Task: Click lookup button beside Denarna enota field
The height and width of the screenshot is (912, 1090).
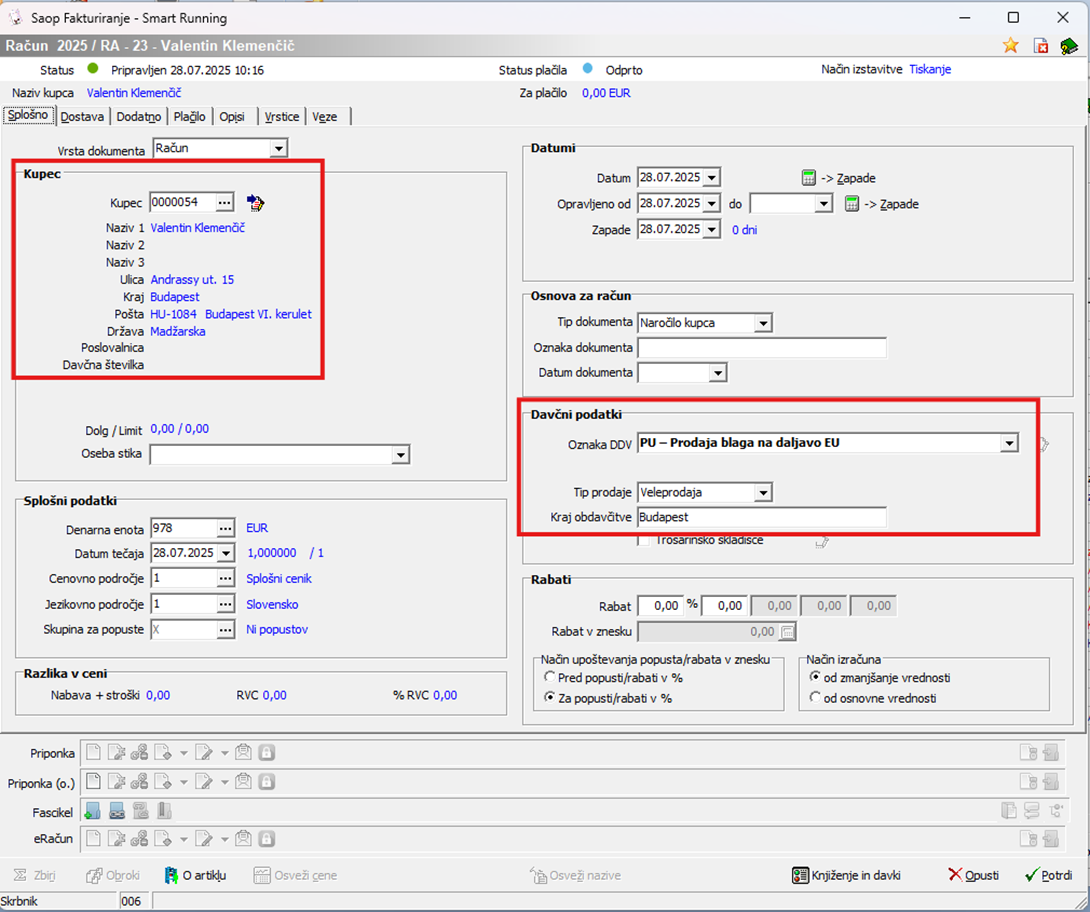Action: click(226, 529)
